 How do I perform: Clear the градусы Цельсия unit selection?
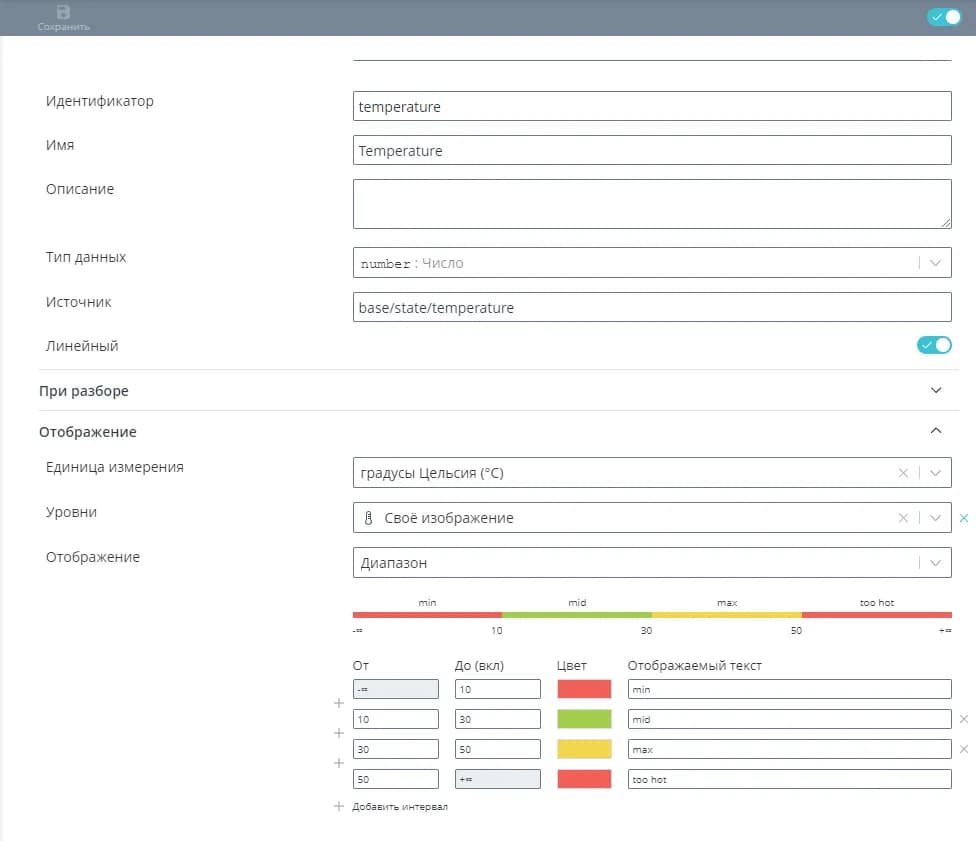(x=903, y=473)
